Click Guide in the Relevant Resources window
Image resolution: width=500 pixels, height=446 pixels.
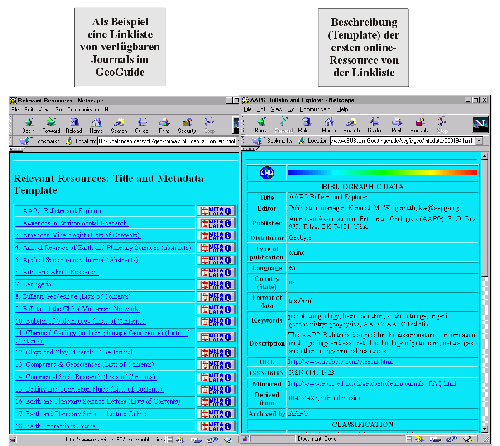click(142, 126)
